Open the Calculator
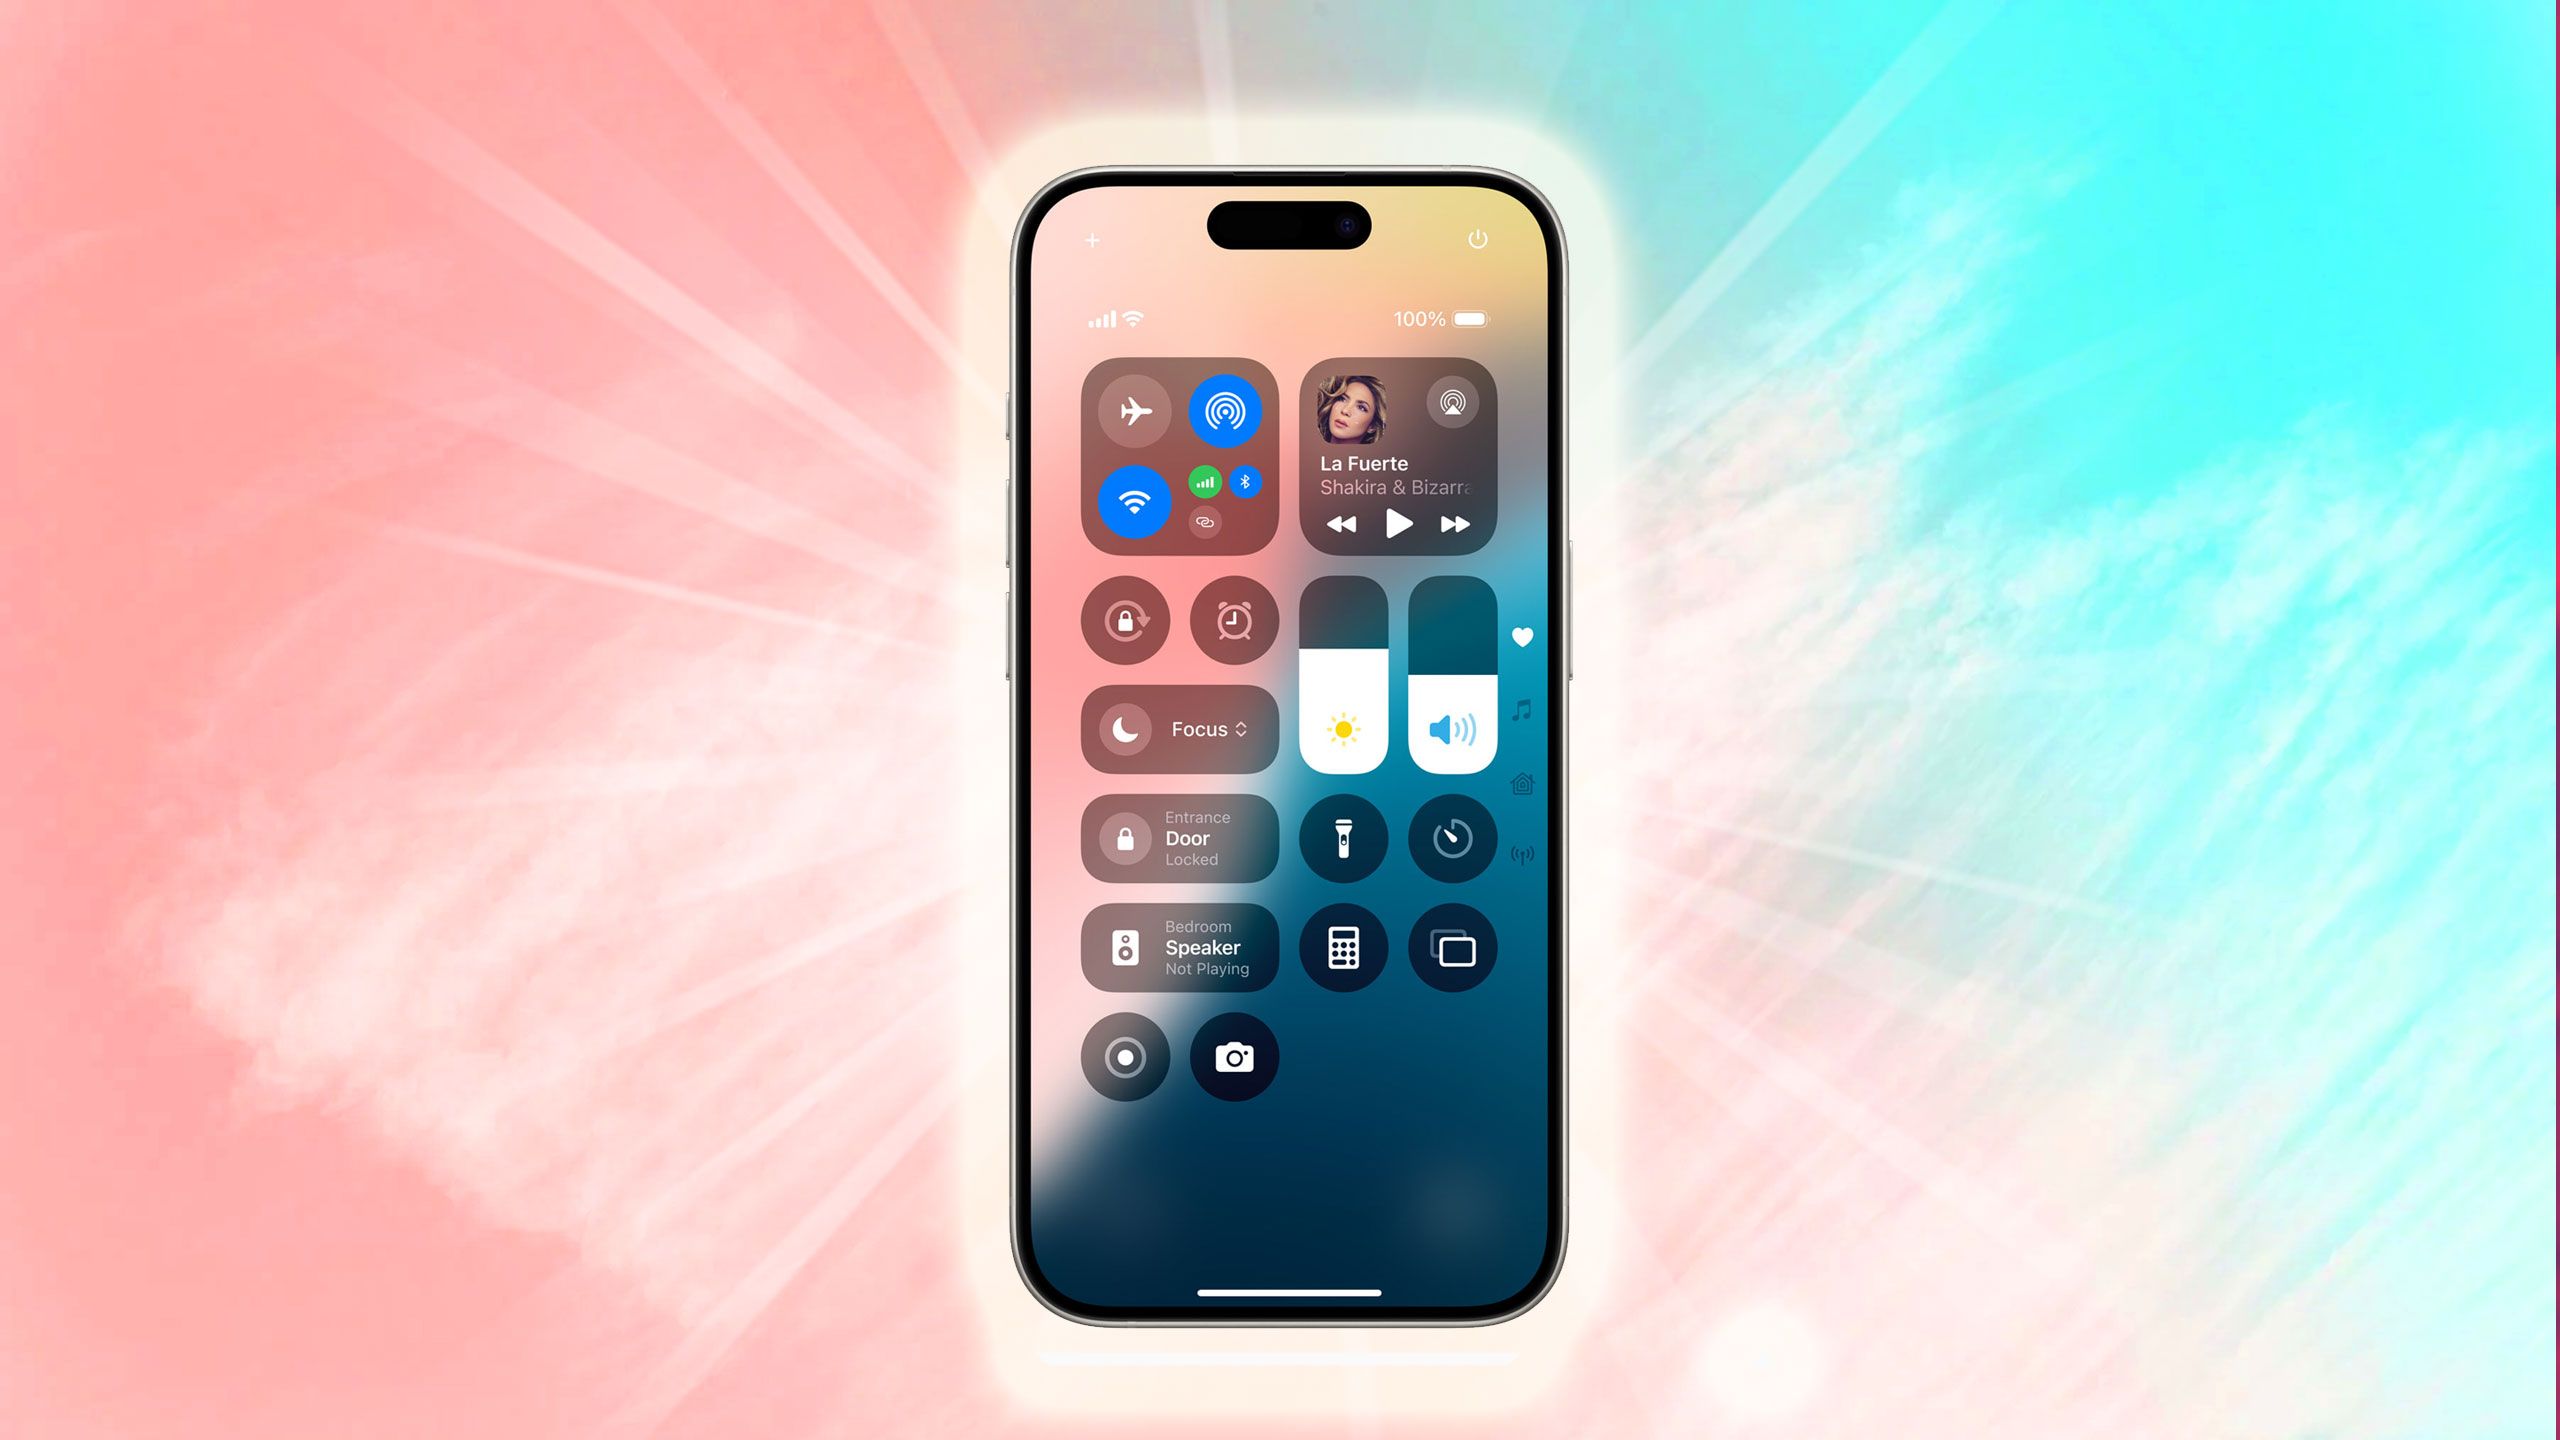This screenshot has width=2560, height=1440. tap(1343, 946)
